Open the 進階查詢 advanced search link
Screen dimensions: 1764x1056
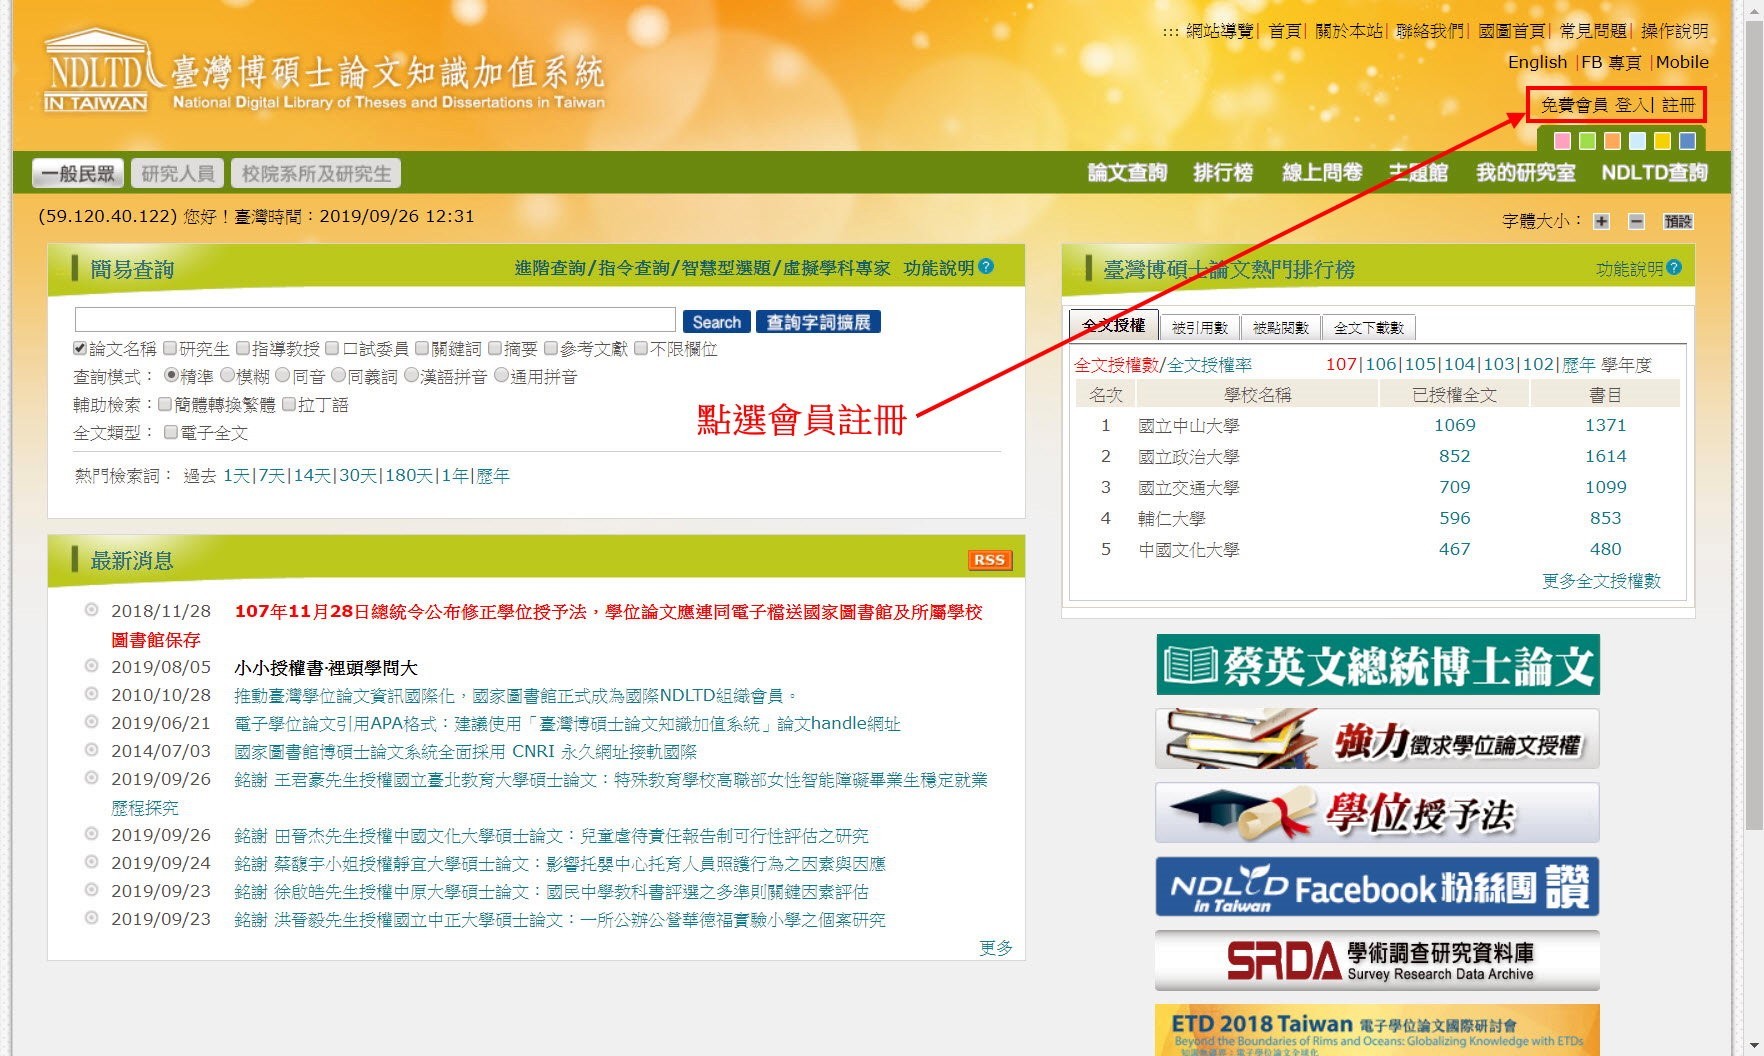coord(550,267)
